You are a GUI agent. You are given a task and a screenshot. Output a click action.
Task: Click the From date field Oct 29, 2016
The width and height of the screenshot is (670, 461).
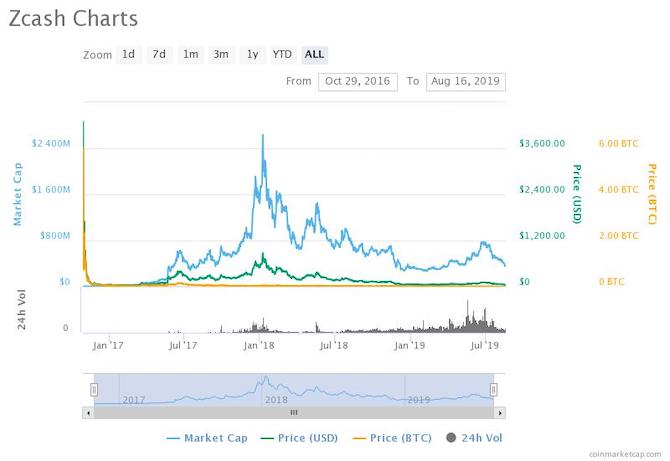pos(358,82)
